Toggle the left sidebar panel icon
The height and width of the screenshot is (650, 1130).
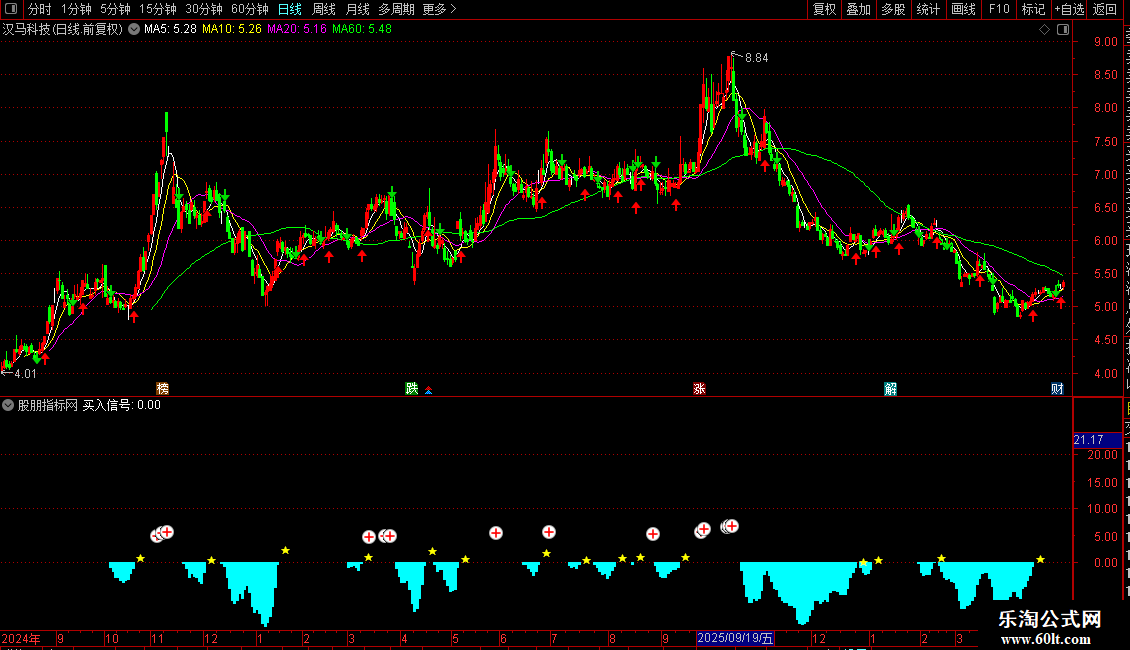pyautogui.click(x=11, y=9)
